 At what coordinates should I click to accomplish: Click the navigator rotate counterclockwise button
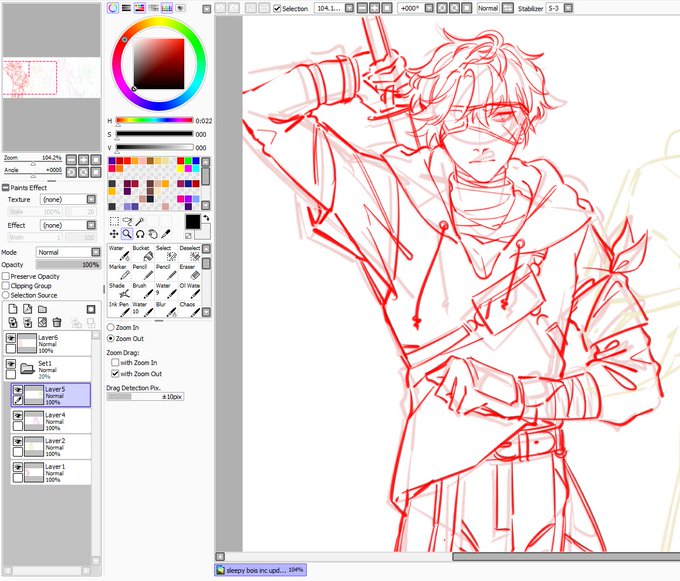coord(71,172)
